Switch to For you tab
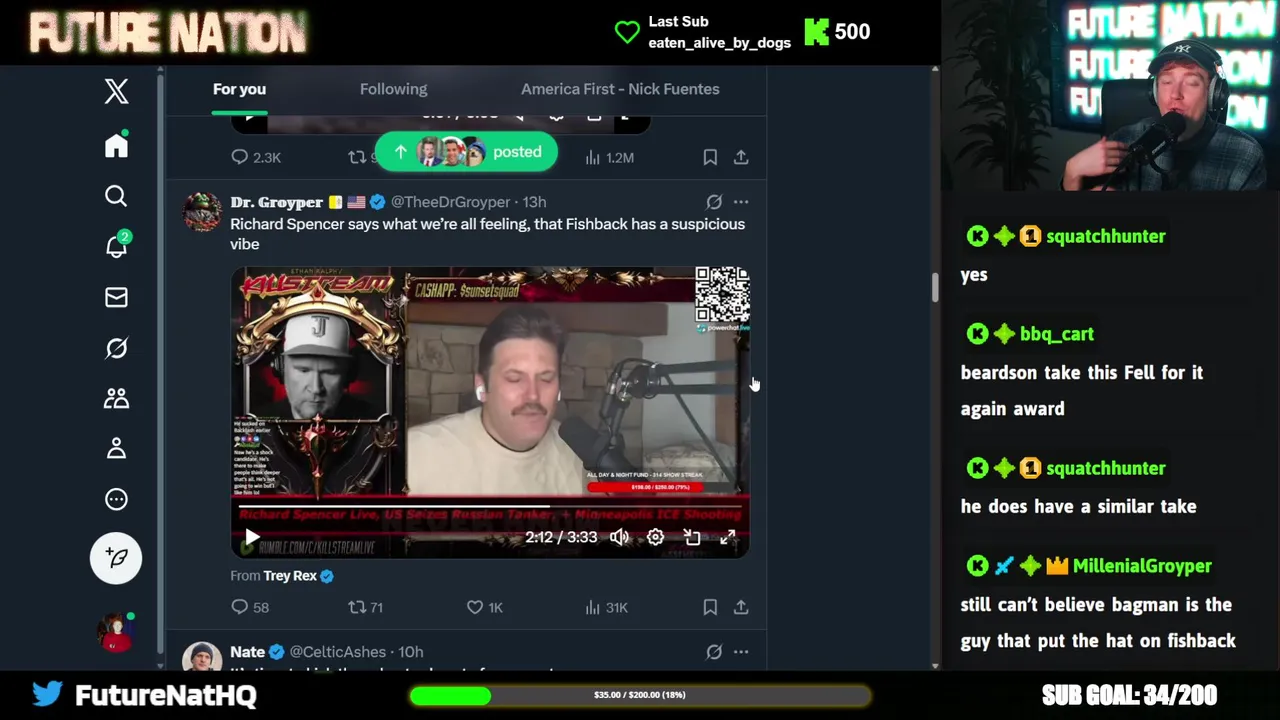Viewport: 1280px width, 720px height. 239,89
